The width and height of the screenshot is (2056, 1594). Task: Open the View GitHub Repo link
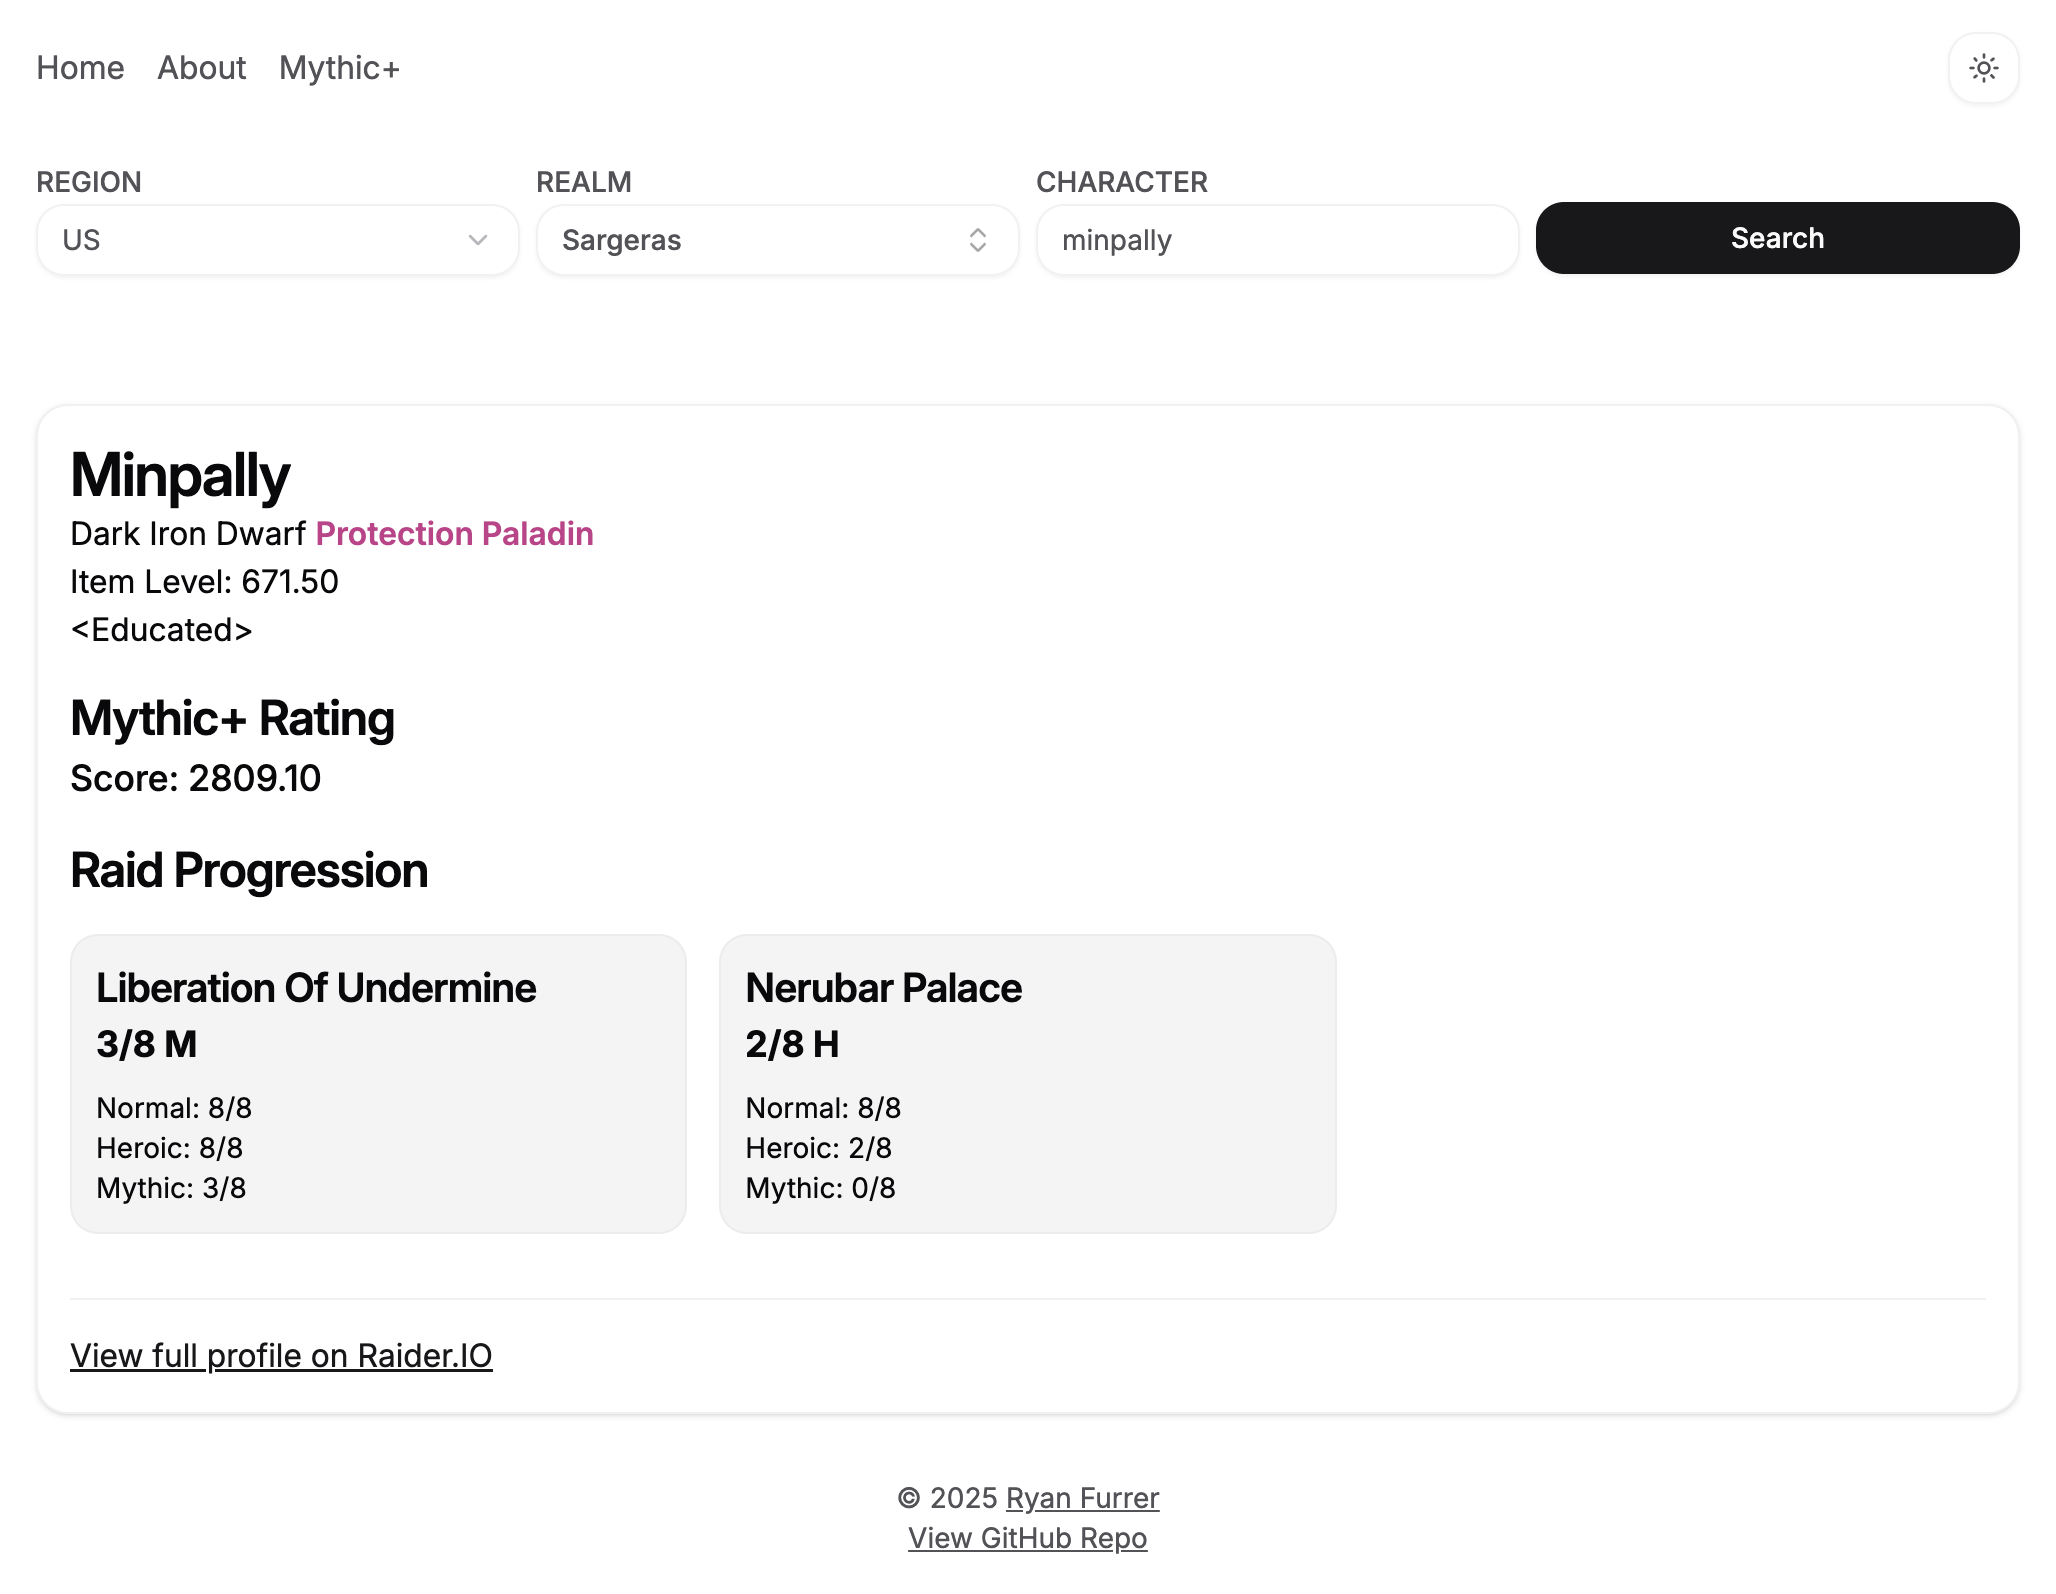tap(1027, 1538)
